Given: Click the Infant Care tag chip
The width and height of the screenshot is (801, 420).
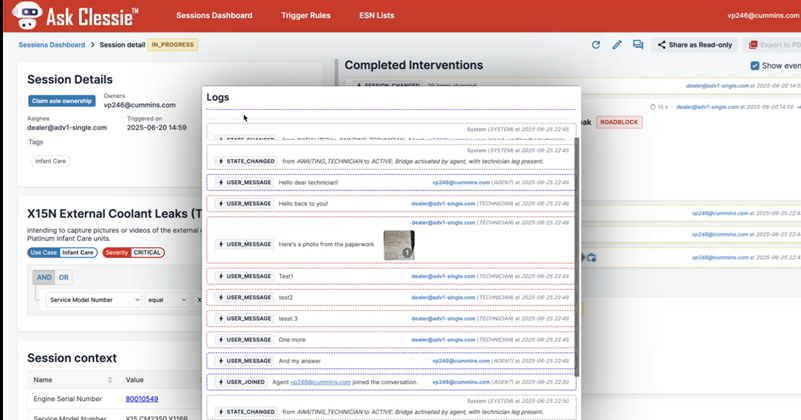Looking at the screenshot, I should [51, 161].
